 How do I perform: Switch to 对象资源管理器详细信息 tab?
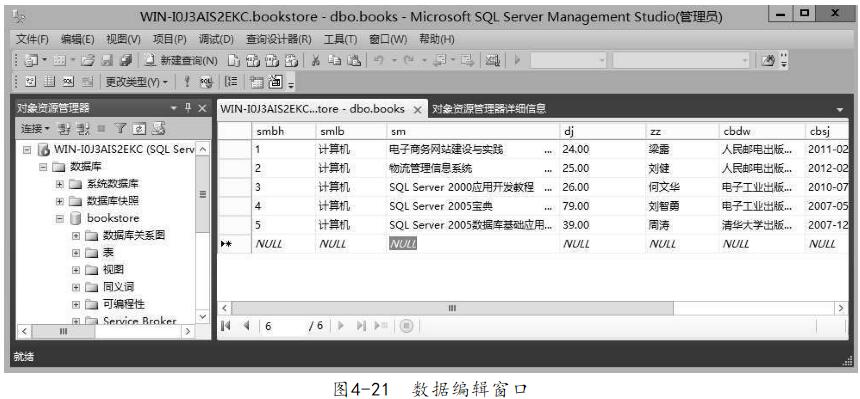(x=489, y=109)
